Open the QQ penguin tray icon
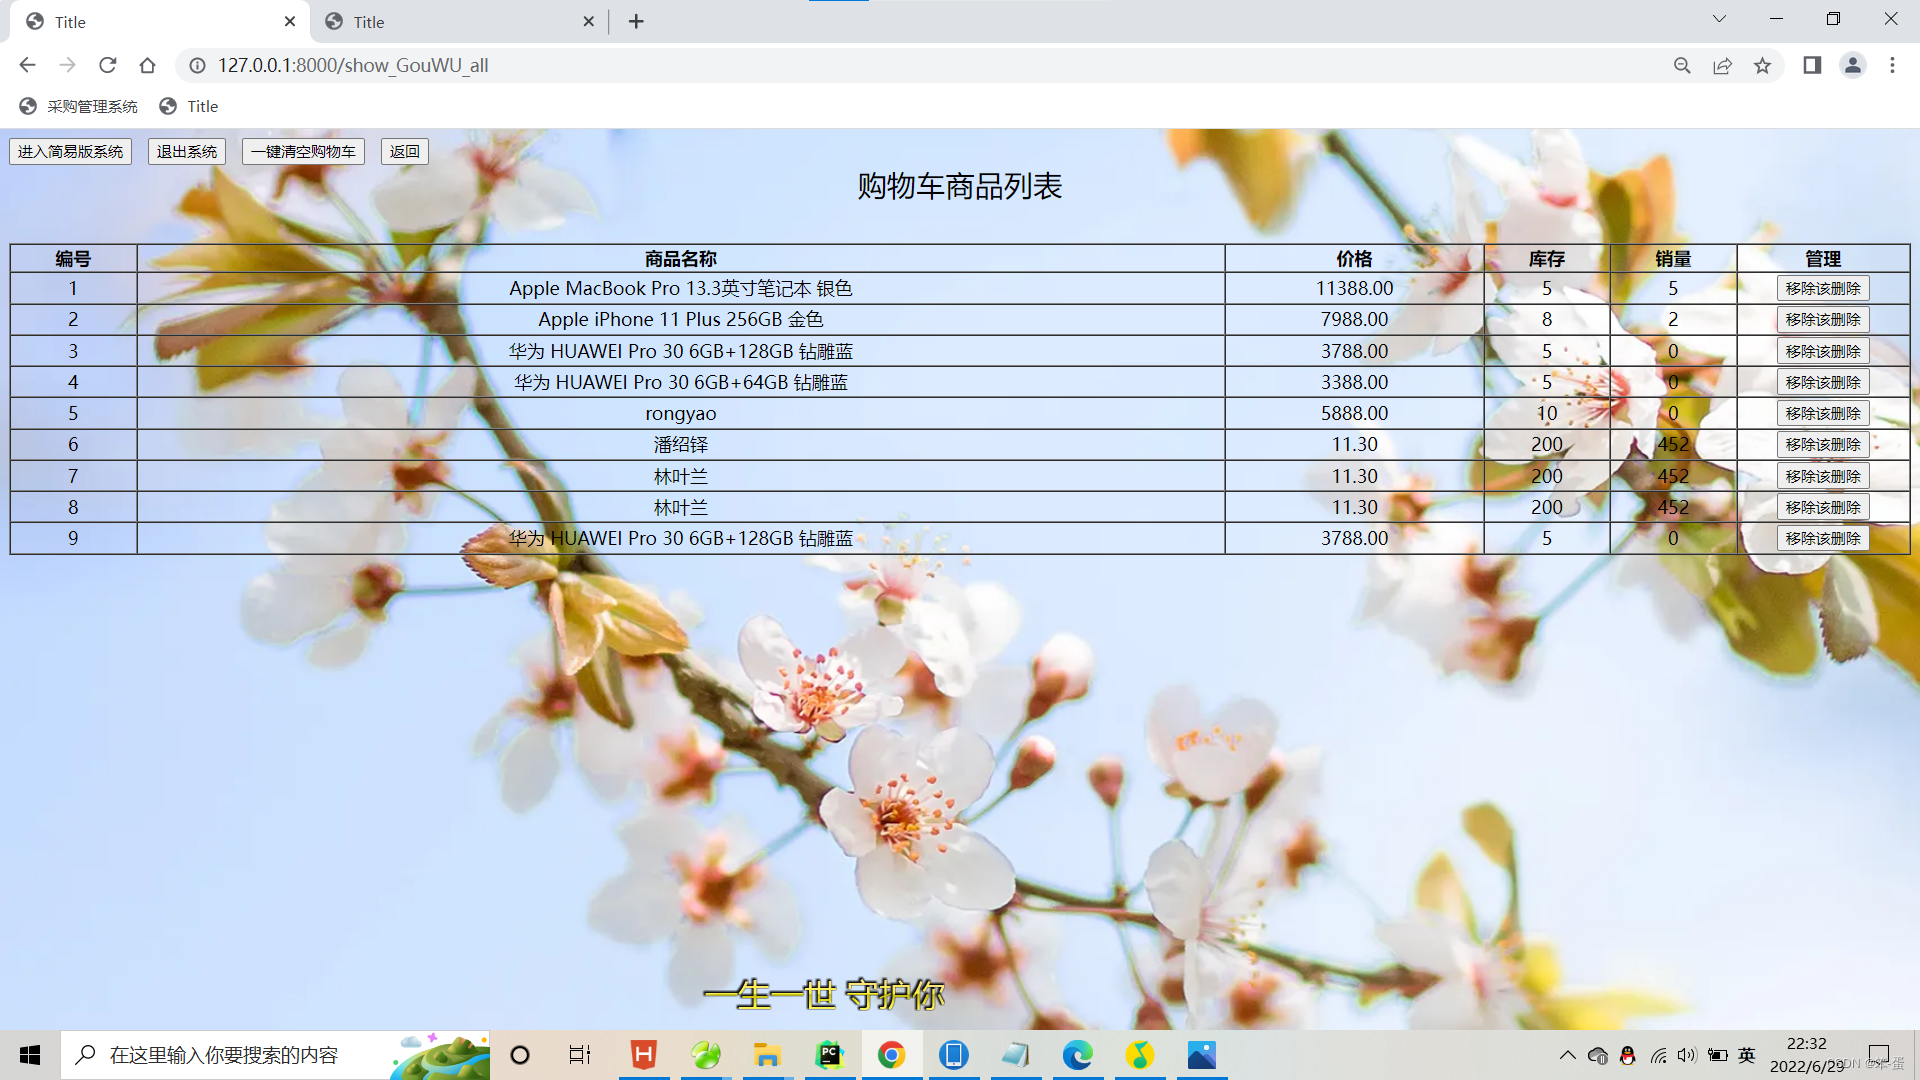 tap(1627, 1055)
